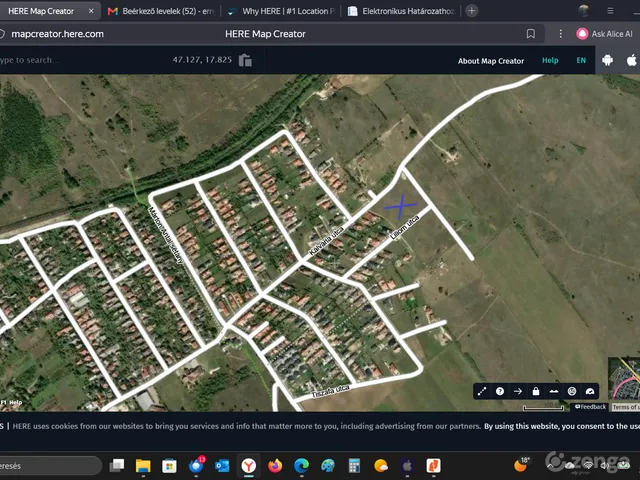
Task: Open the Apple app download icon
Action: (x=631, y=60)
